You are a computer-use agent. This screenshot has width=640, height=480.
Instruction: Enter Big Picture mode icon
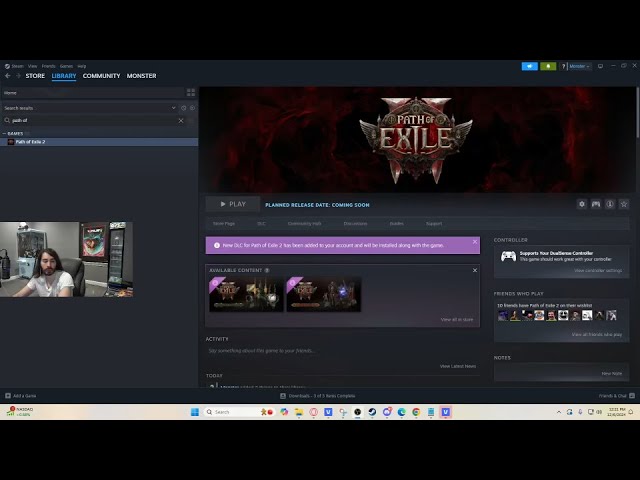tap(600, 66)
